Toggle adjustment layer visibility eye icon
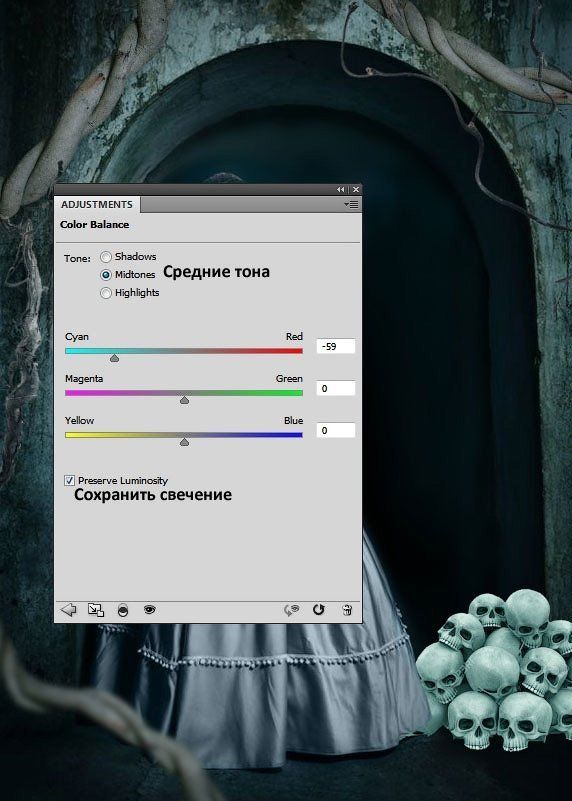 (x=150, y=609)
